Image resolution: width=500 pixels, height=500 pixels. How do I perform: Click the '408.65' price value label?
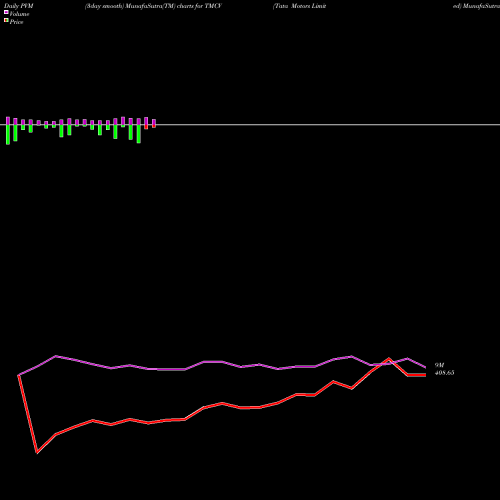coord(445,373)
